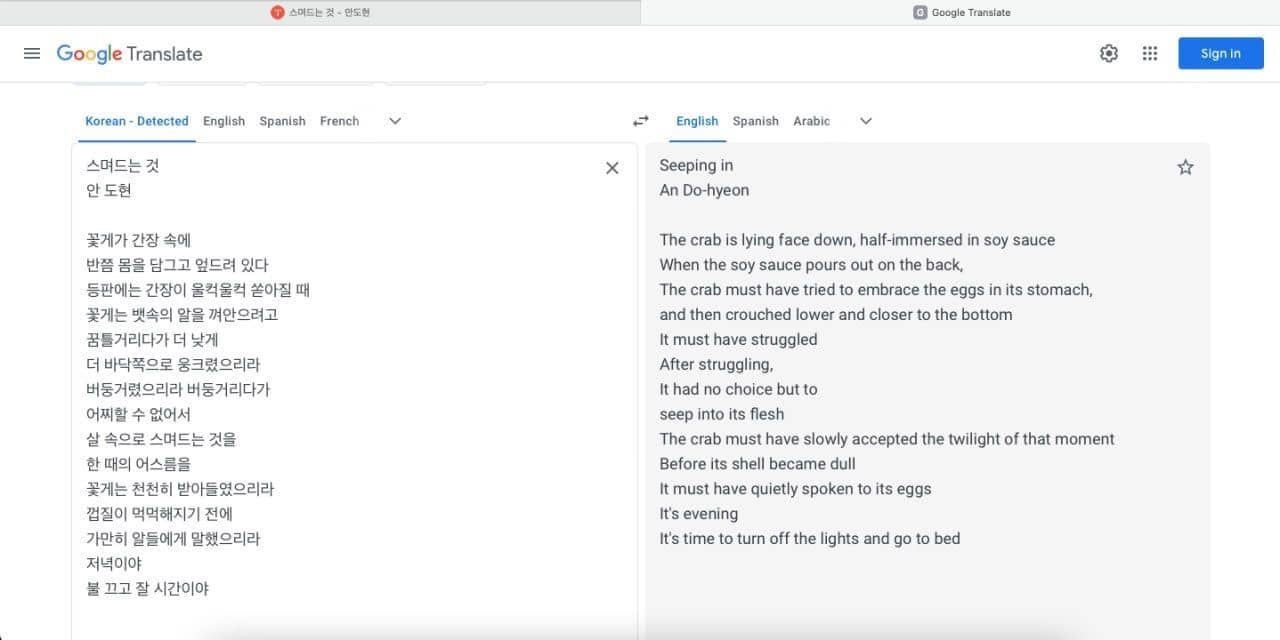The width and height of the screenshot is (1280, 640).
Task: Set target language to Spanish
Action: [x=756, y=121]
